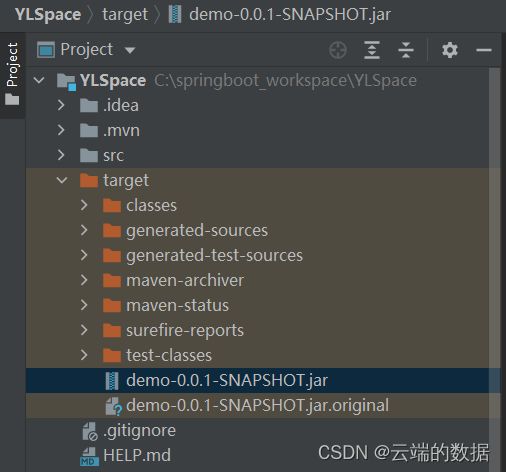Click YLSpace in the breadcrumb bar
Image resolution: width=506 pixels, height=472 pixels.
click(x=48, y=15)
